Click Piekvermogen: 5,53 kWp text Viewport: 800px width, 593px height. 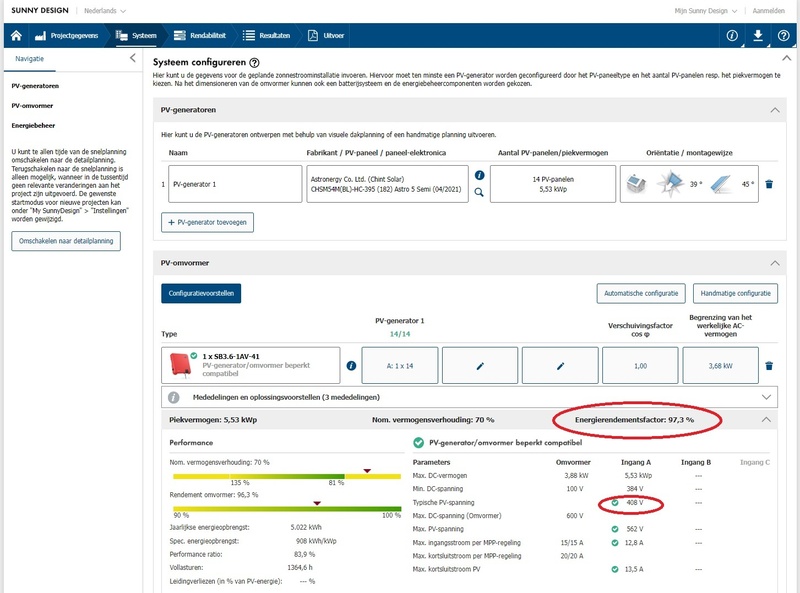tap(213, 419)
